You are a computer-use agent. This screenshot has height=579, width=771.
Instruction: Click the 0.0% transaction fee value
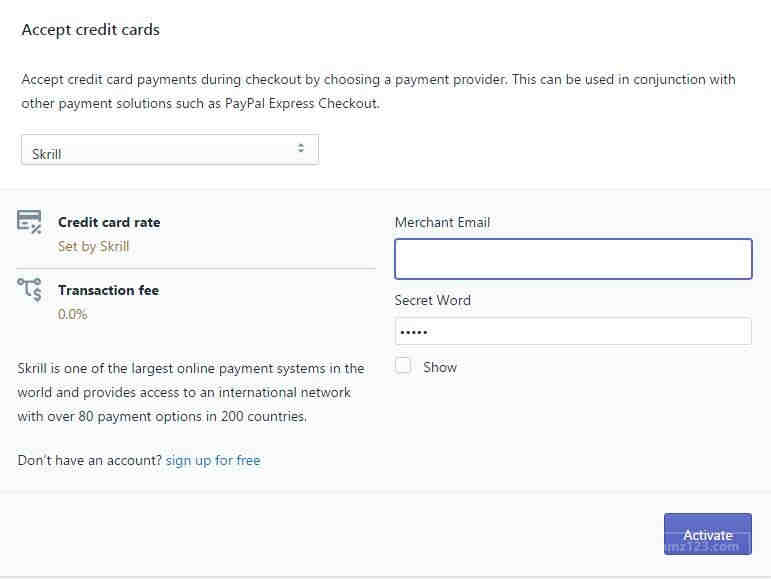click(x=72, y=314)
